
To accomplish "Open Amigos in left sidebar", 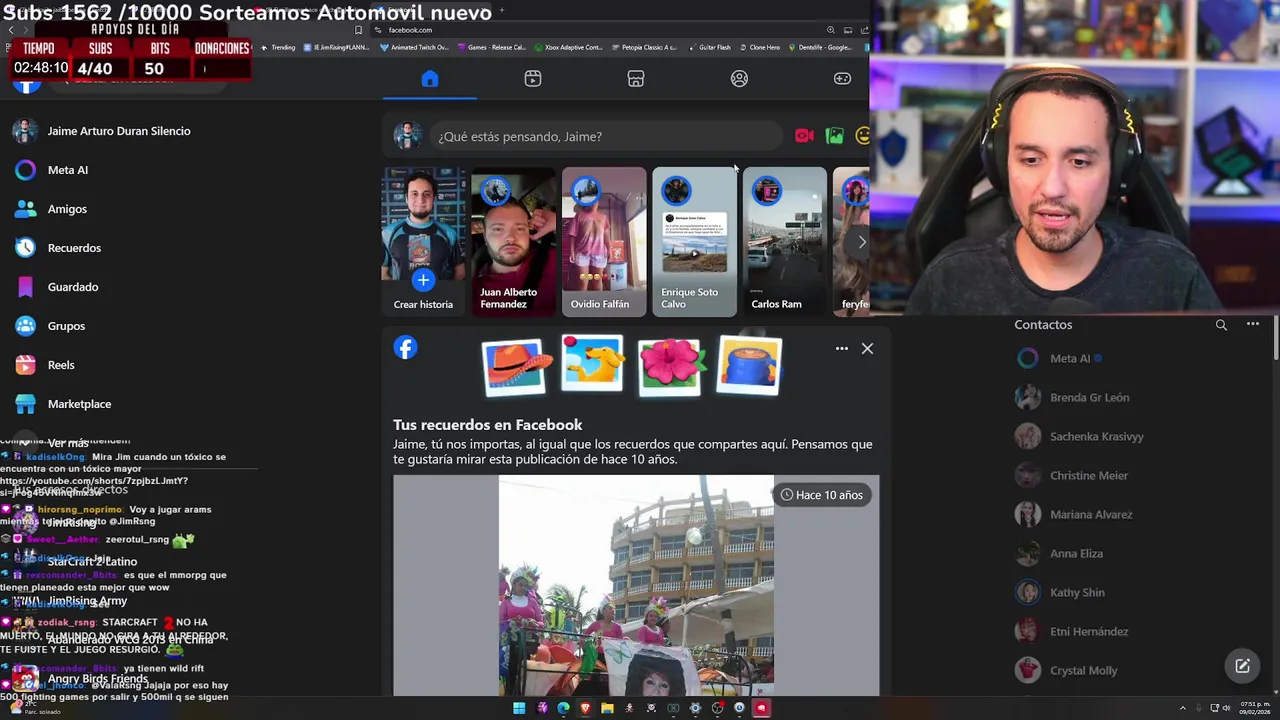I will (x=52, y=209).
